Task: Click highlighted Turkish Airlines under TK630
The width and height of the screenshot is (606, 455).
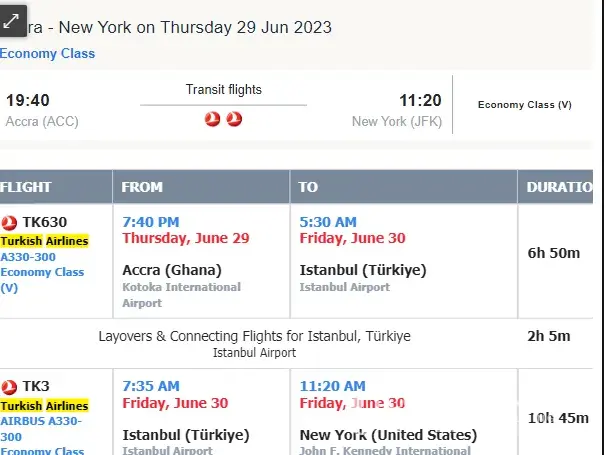Action: click(44, 241)
